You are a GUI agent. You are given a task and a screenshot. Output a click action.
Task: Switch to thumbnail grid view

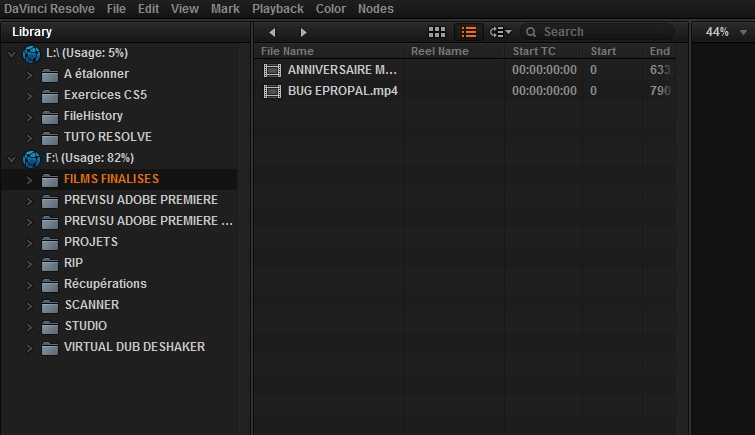437,32
